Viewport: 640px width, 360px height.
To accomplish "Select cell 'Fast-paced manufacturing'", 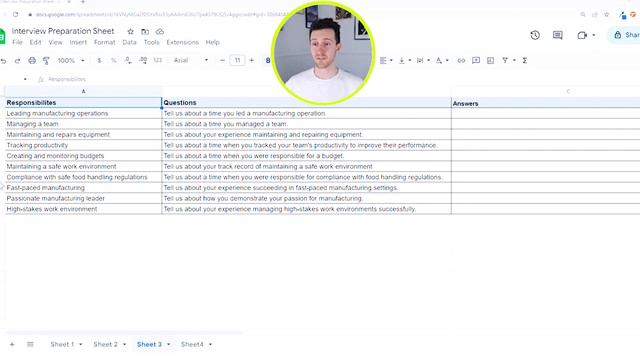I will (x=83, y=188).
